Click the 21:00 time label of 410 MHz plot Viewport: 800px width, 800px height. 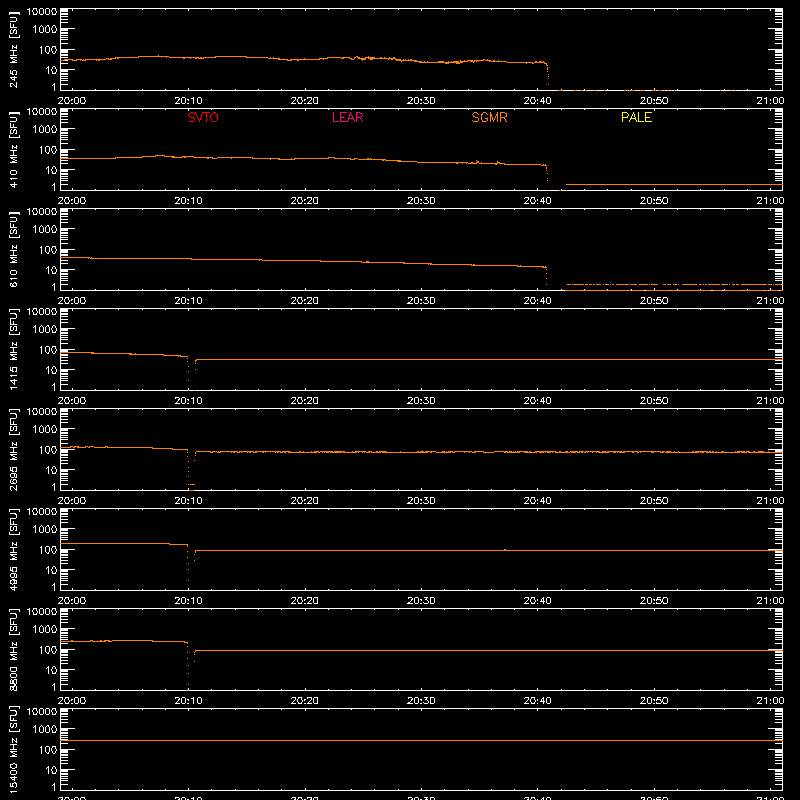[770, 201]
